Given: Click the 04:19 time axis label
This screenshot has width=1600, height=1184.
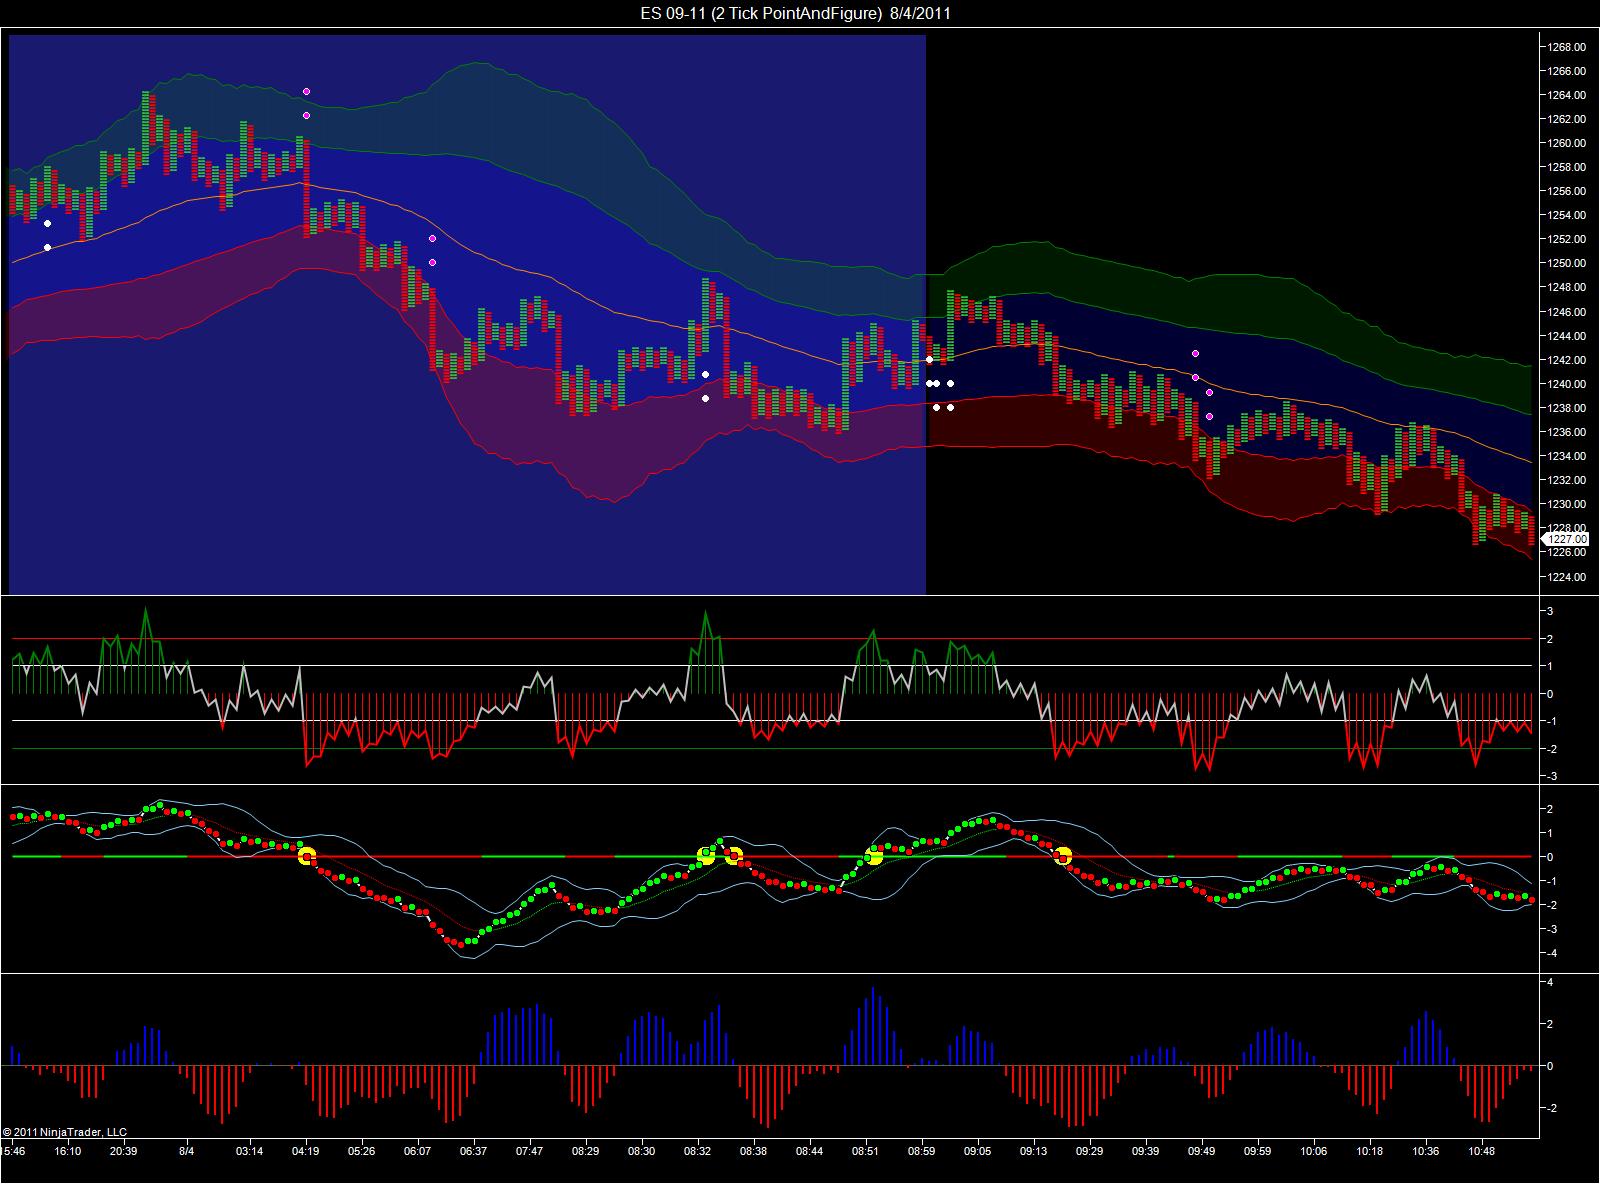Looking at the screenshot, I should coord(306,1151).
